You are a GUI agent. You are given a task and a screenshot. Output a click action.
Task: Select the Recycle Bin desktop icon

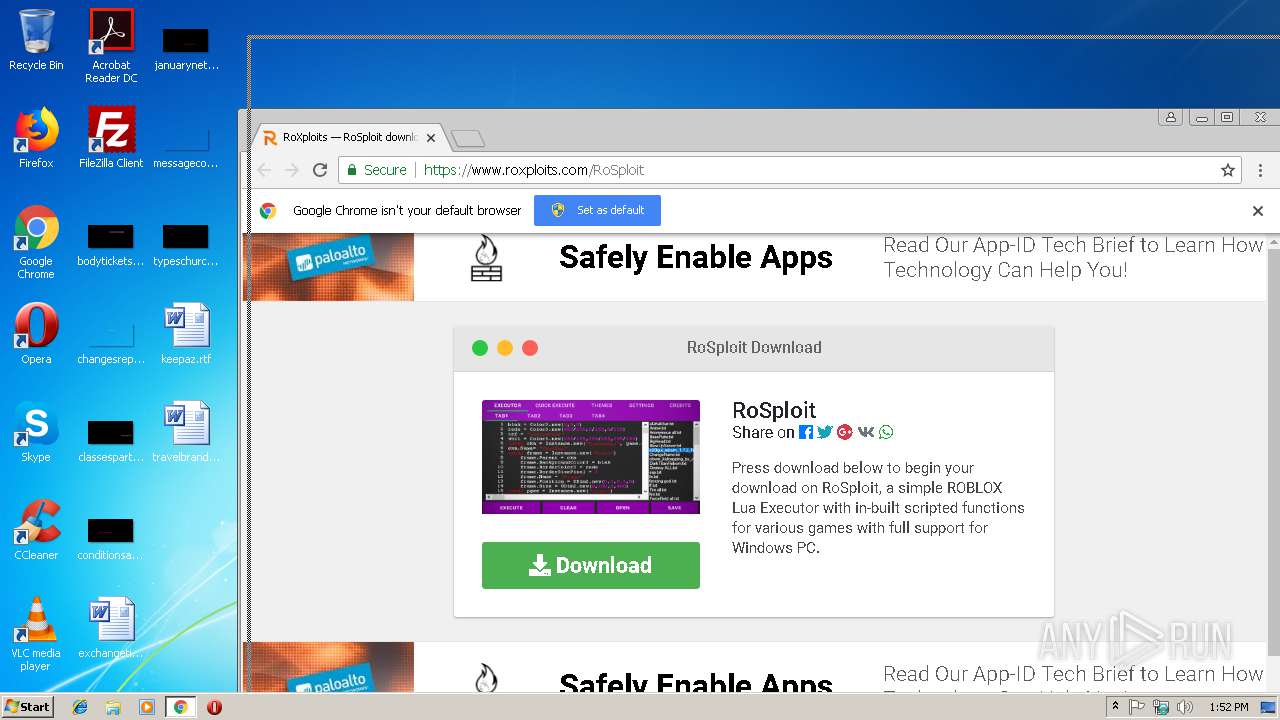36,40
